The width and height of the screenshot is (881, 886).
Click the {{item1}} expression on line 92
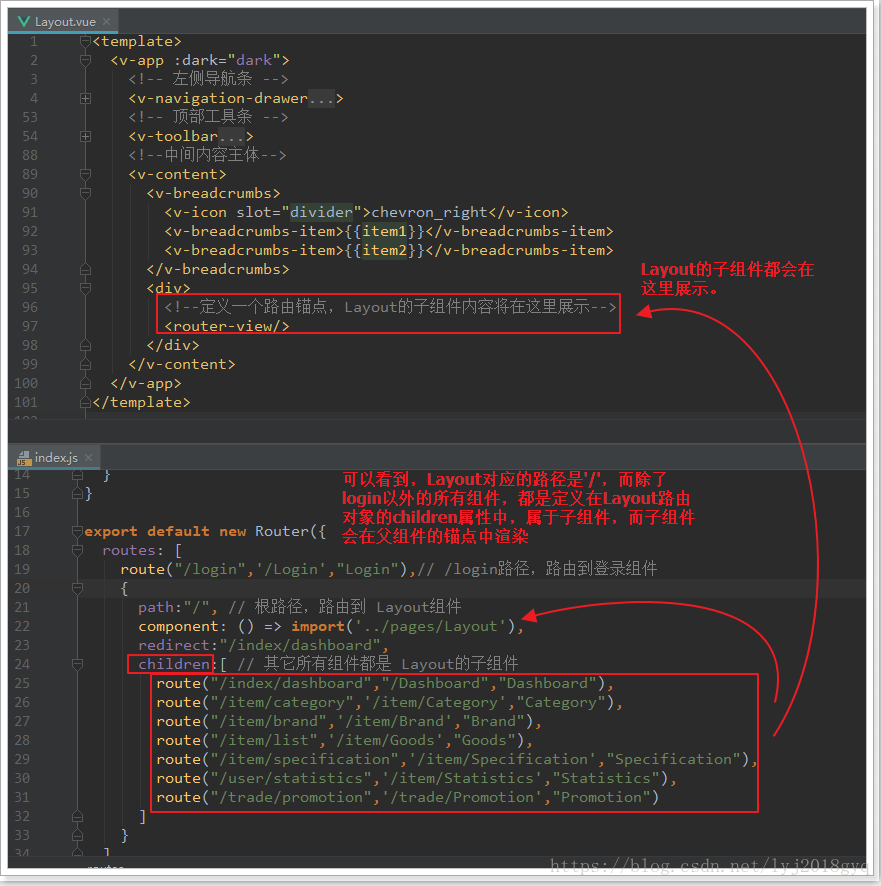click(384, 231)
